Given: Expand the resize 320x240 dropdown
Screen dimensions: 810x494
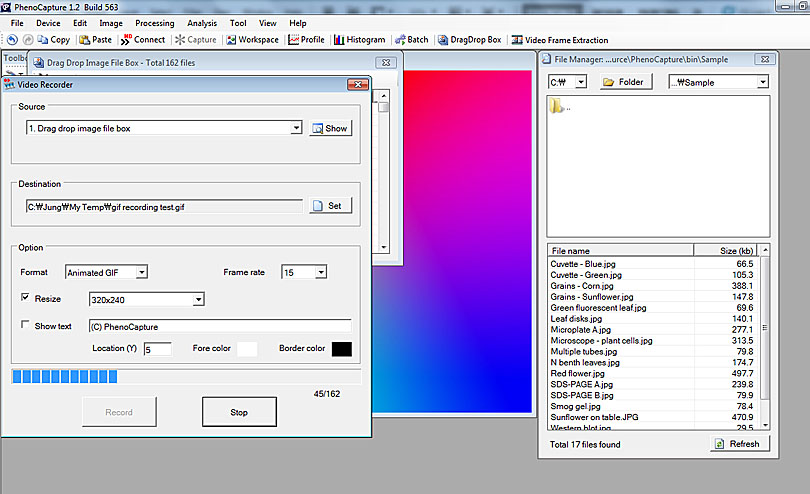Looking at the screenshot, I should (x=198, y=299).
